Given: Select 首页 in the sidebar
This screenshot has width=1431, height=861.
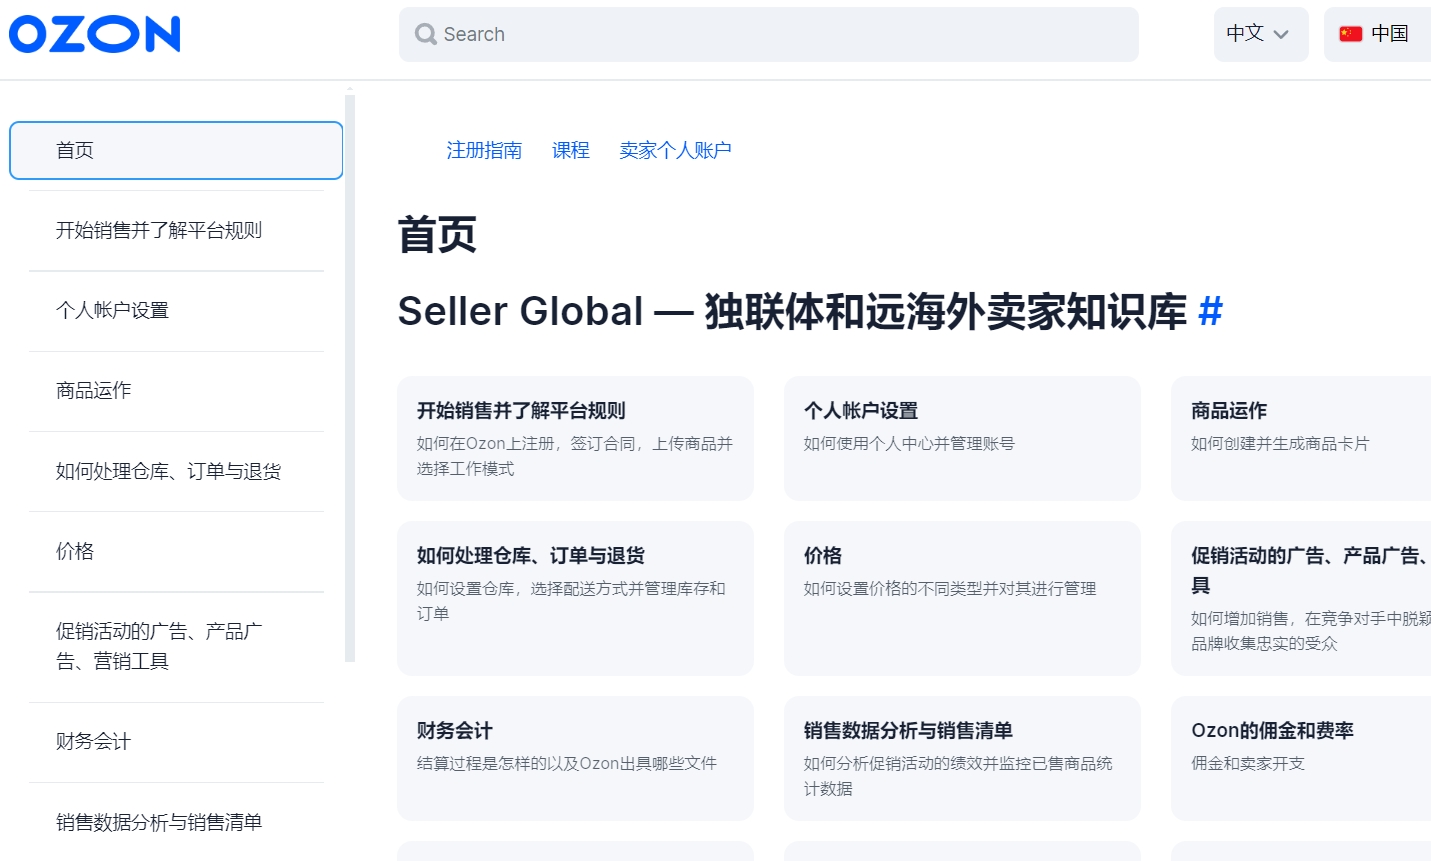Looking at the screenshot, I should pyautogui.click(x=176, y=150).
